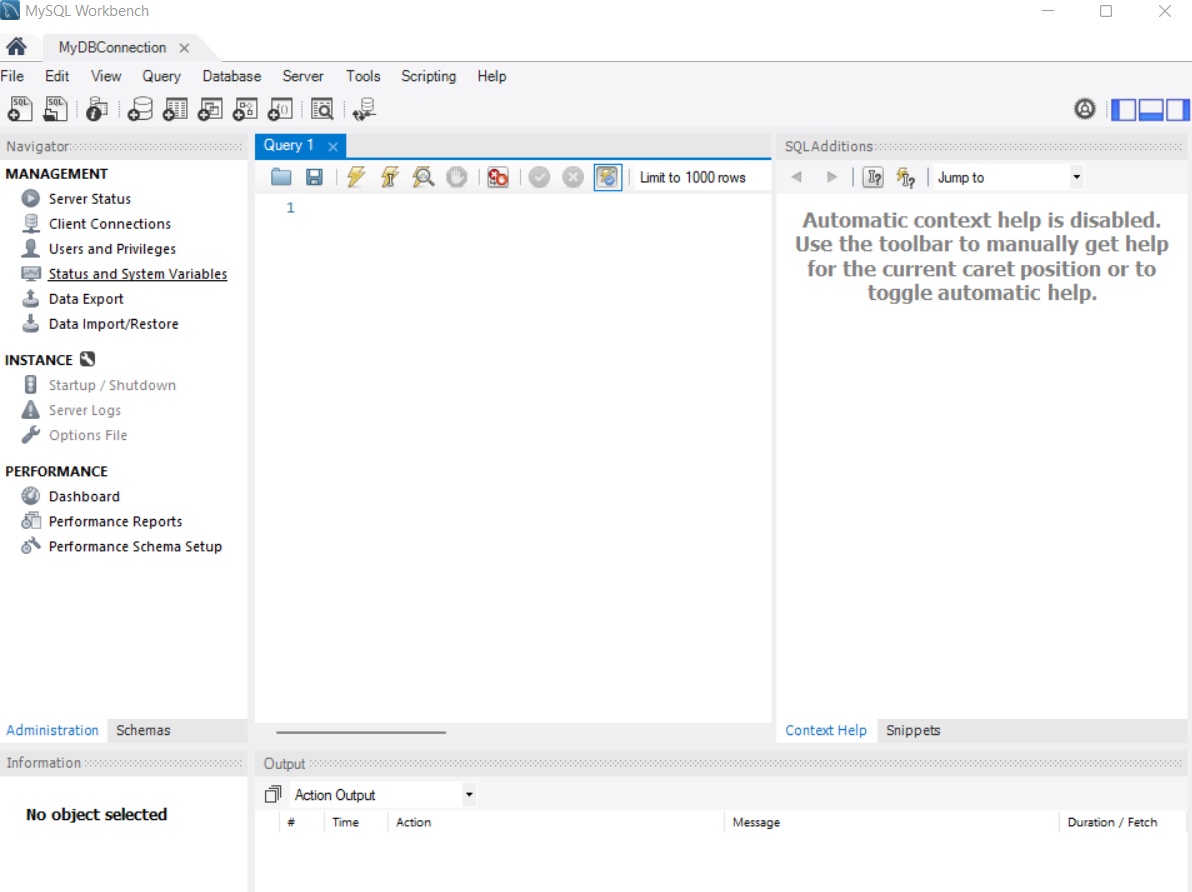Open Users and Privileges
Screen dimensions: 1192x892
pos(112,249)
